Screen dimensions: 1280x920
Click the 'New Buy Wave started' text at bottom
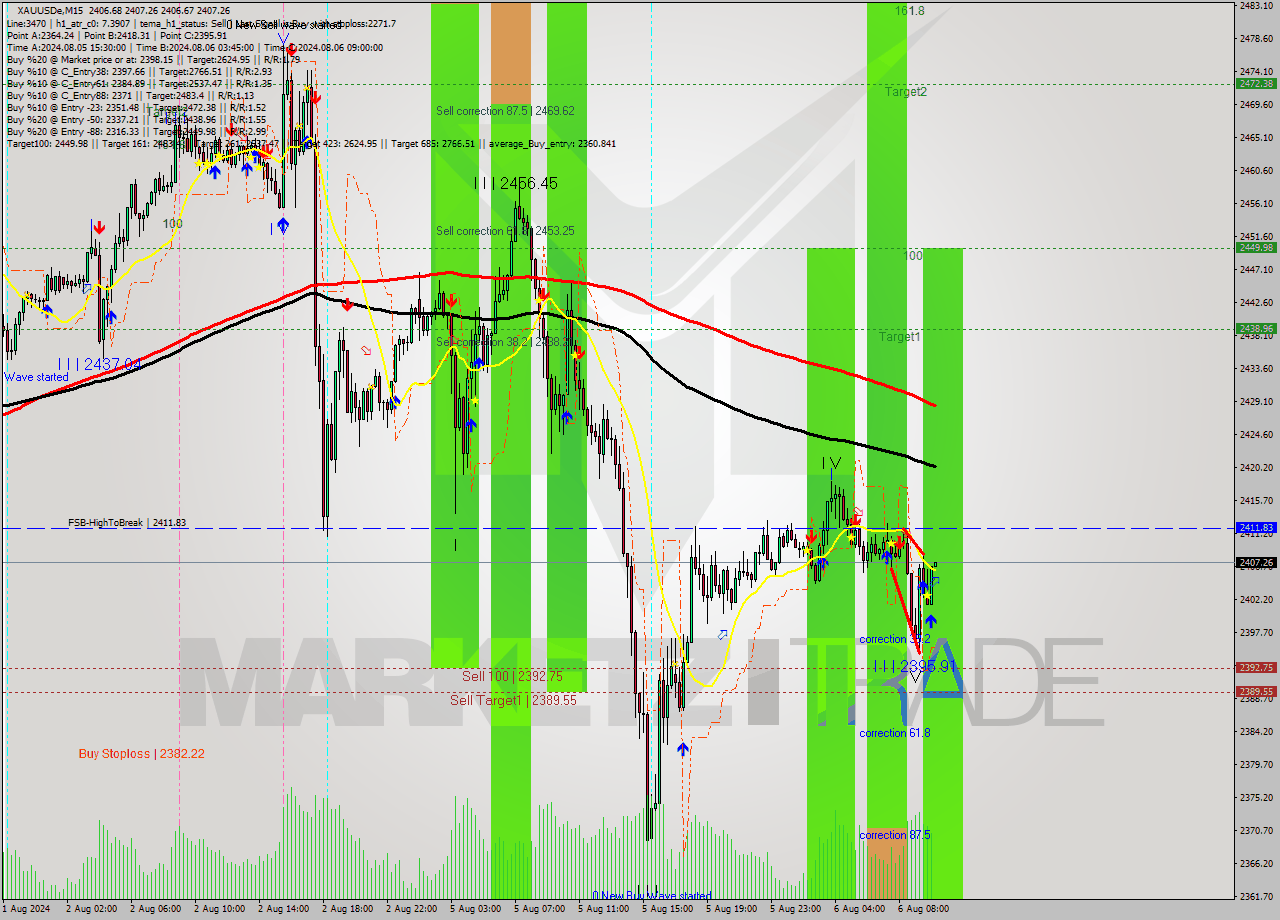652,896
